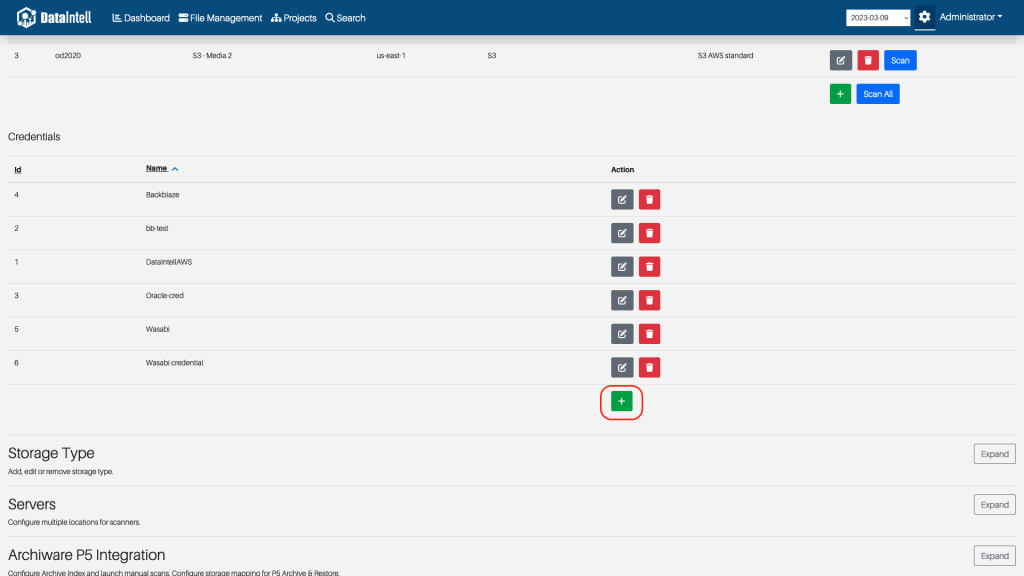Click the Action column header
The width and height of the screenshot is (1024, 576).
click(622, 169)
